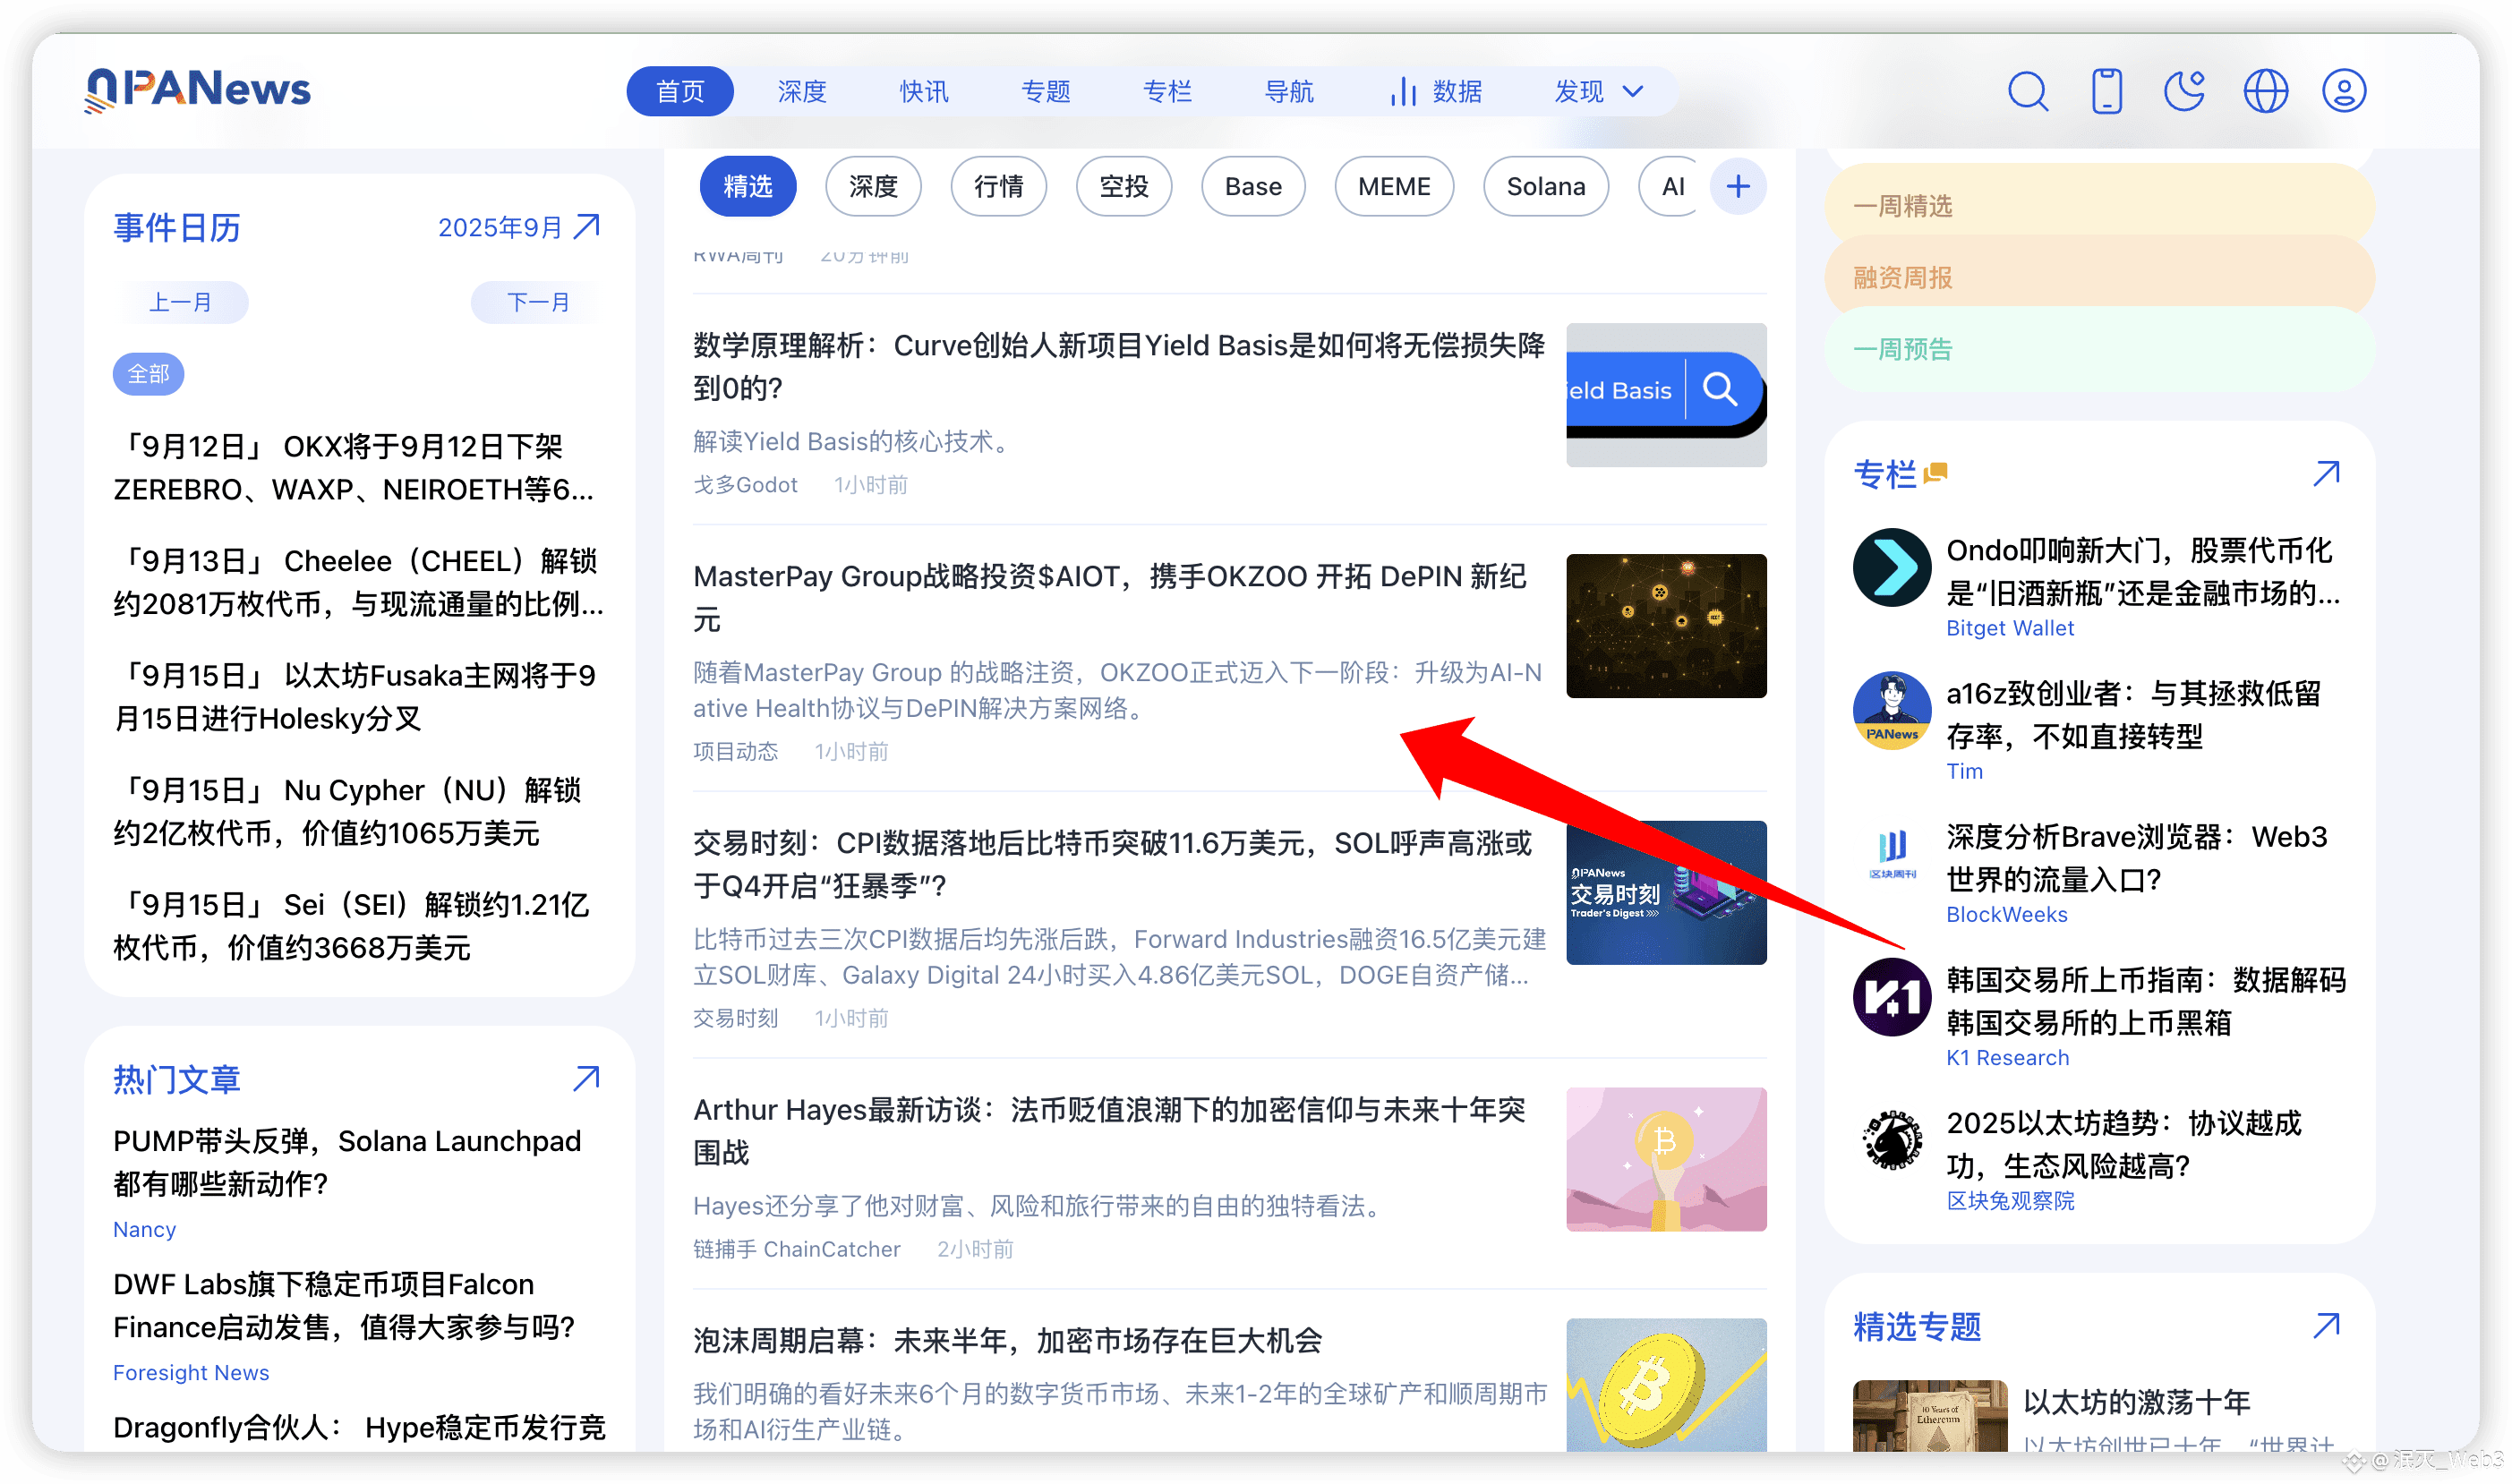Screen dimensions: 2512x1484
Task: Open the 韩国交易所上币指南 column article
Action: tap(2146, 1001)
